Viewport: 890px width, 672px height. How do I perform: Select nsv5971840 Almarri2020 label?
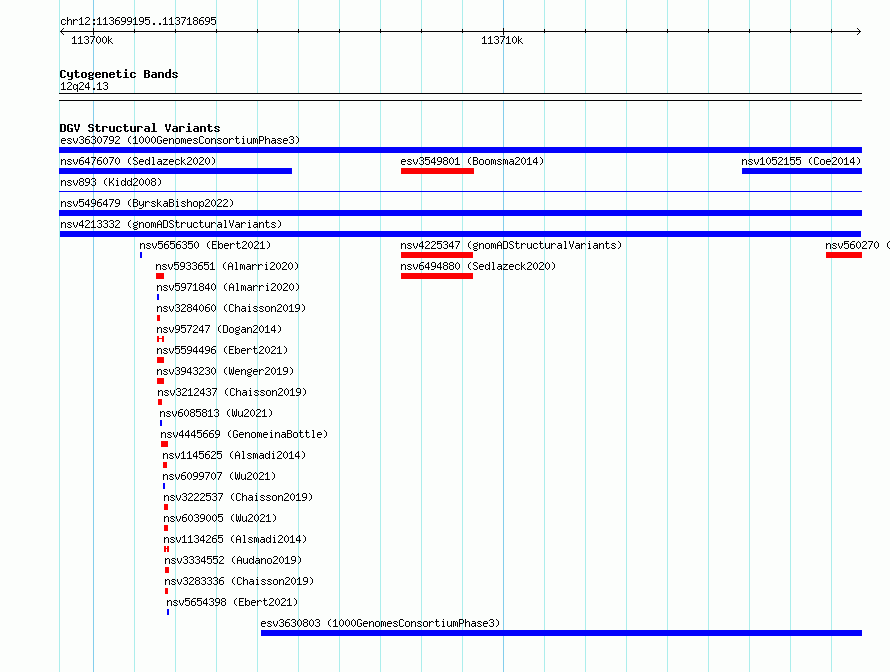tap(228, 287)
